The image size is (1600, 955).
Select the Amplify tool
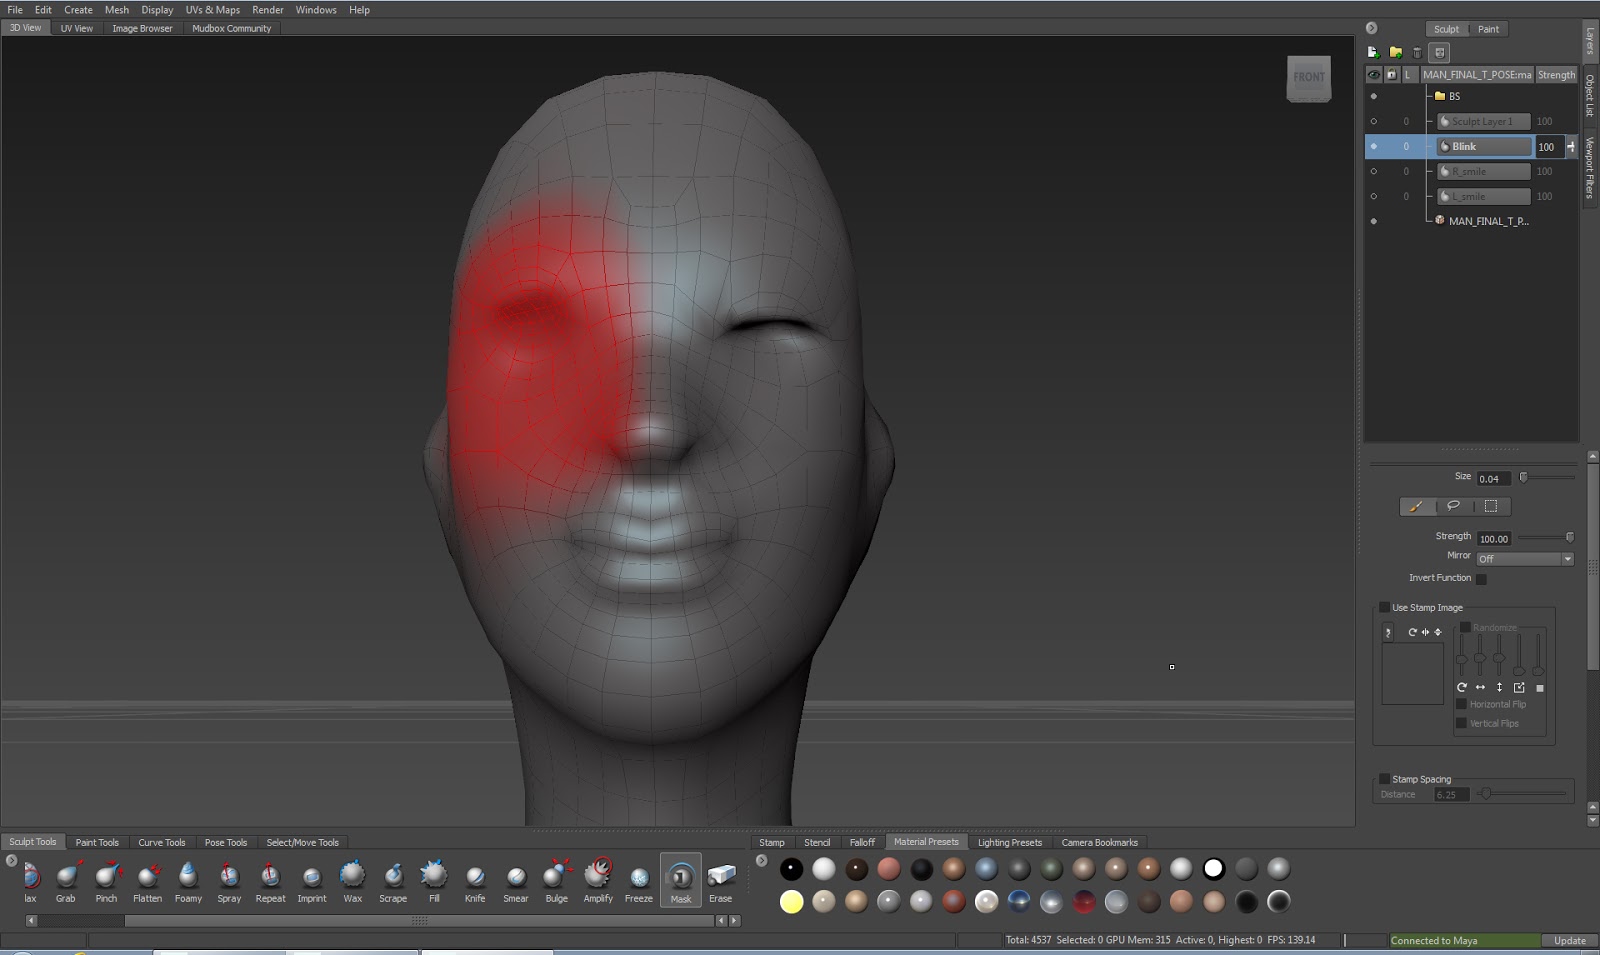[597, 878]
